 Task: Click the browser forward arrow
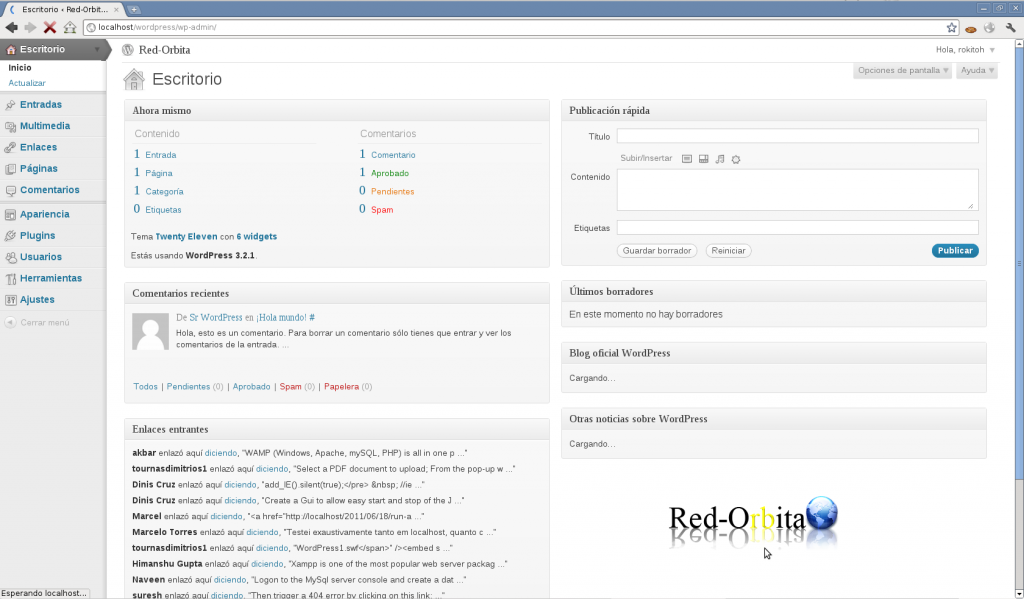[x=30, y=27]
